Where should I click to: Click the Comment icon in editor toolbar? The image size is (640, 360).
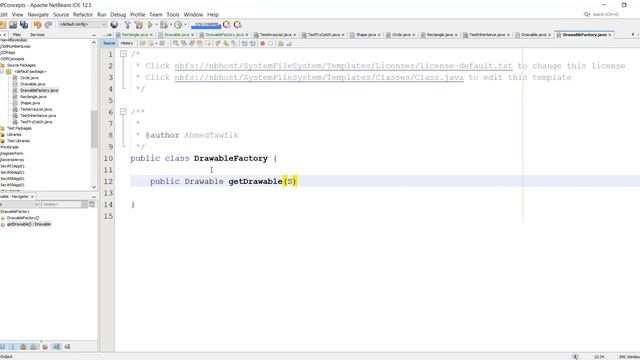(x=281, y=43)
